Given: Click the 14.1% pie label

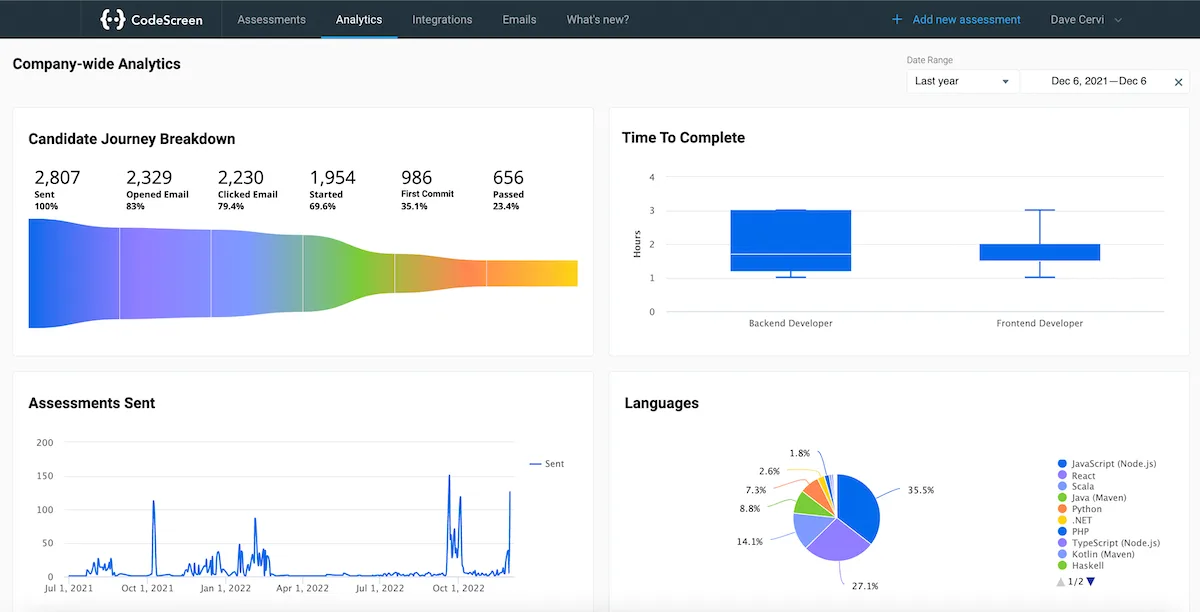Looking at the screenshot, I should click(750, 541).
